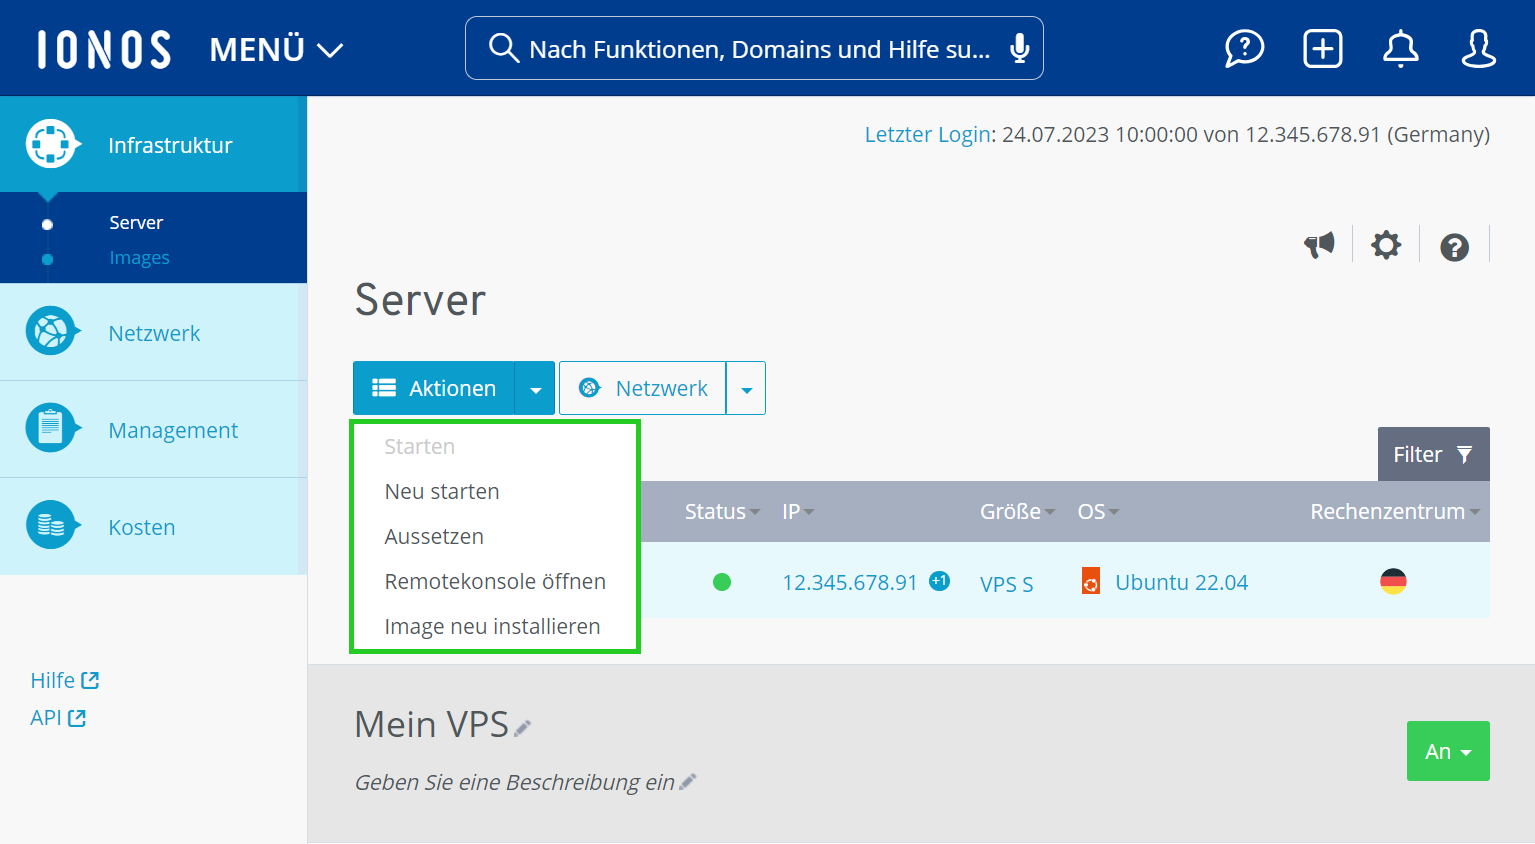Open the help chat bubble icon
1535x844 pixels.
(x=1244, y=48)
